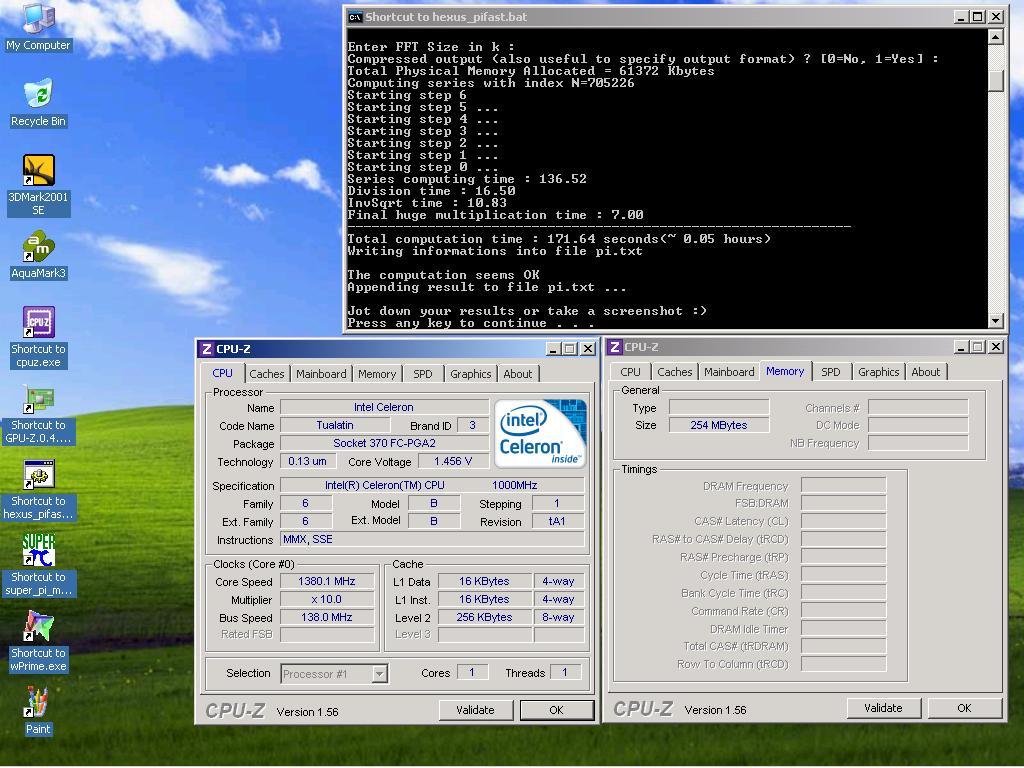This screenshot has width=1024, height=768.
Task: Open the Caches tab in left CPU-Z
Action: pos(266,374)
